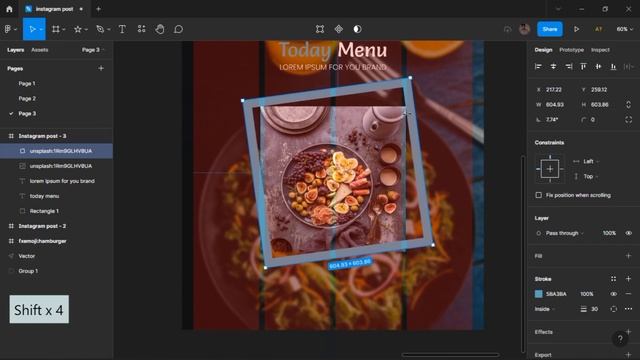Image resolution: width=640 pixels, height=360 pixels.
Task: Enable Fix position when scrolling checkbox
Action: (538, 195)
